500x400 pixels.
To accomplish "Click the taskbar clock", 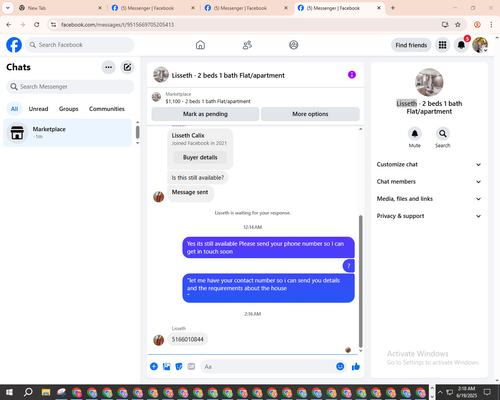I will pos(466,392).
